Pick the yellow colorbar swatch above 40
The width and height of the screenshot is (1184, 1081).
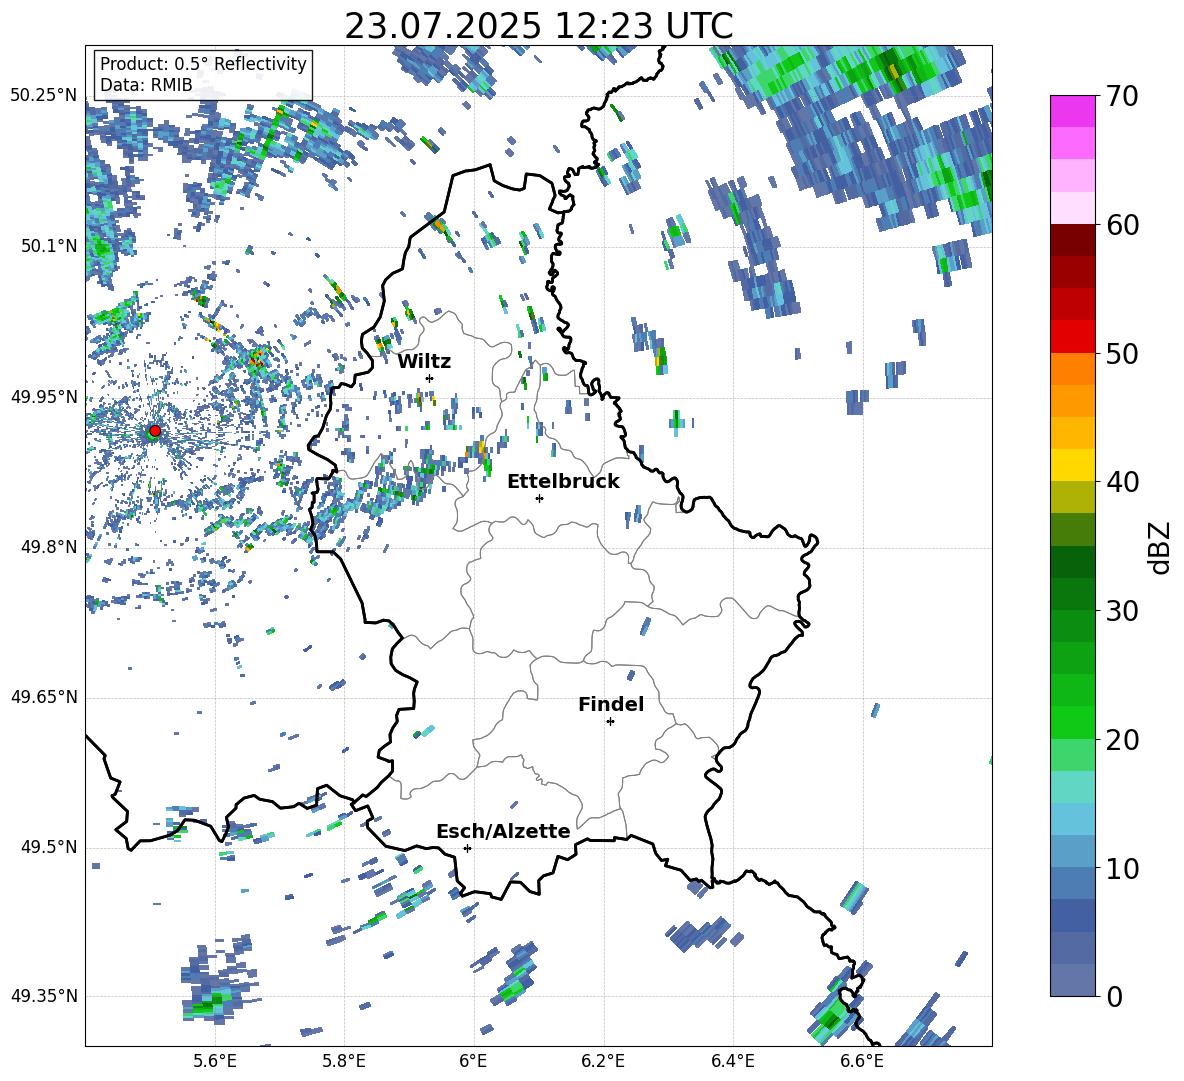click(x=1072, y=465)
